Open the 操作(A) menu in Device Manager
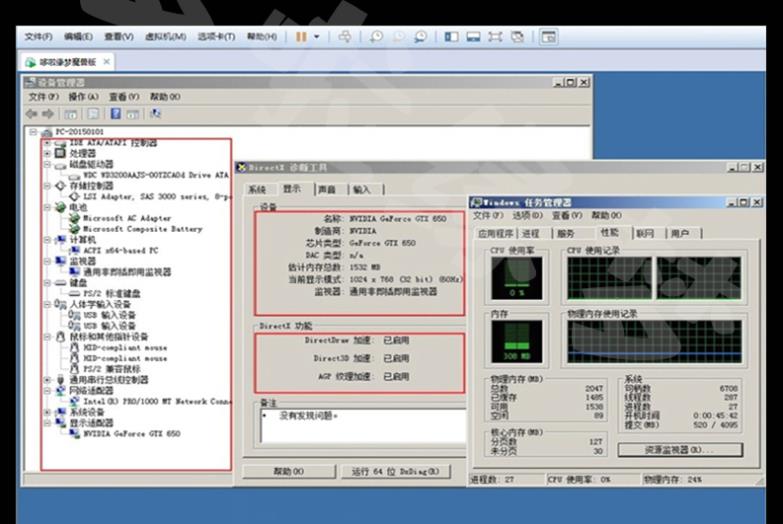 (x=84, y=97)
